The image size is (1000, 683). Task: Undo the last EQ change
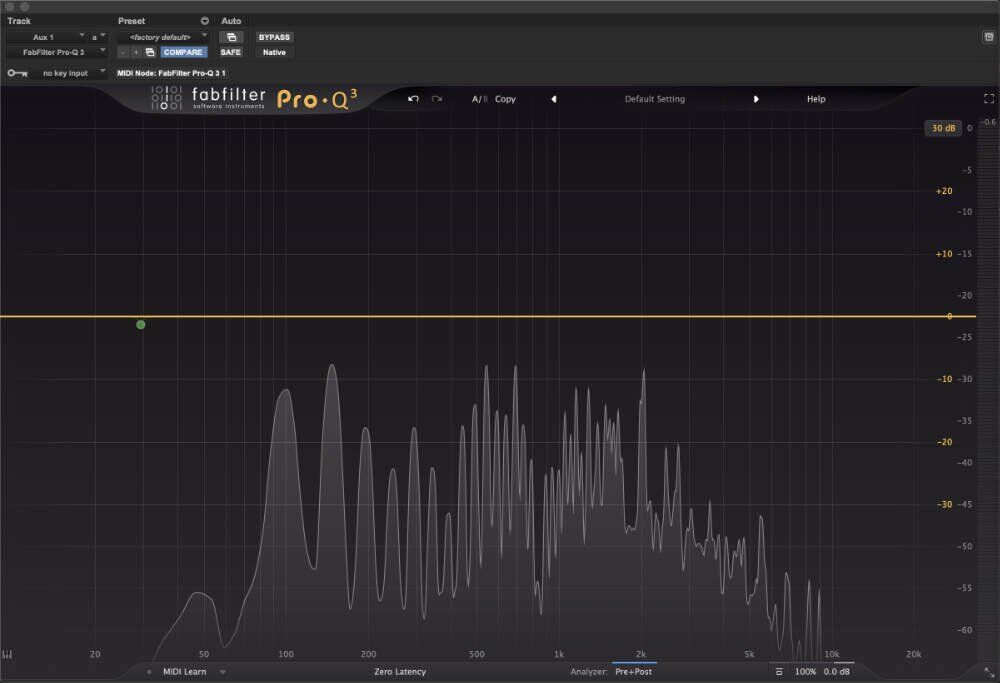[x=413, y=99]
